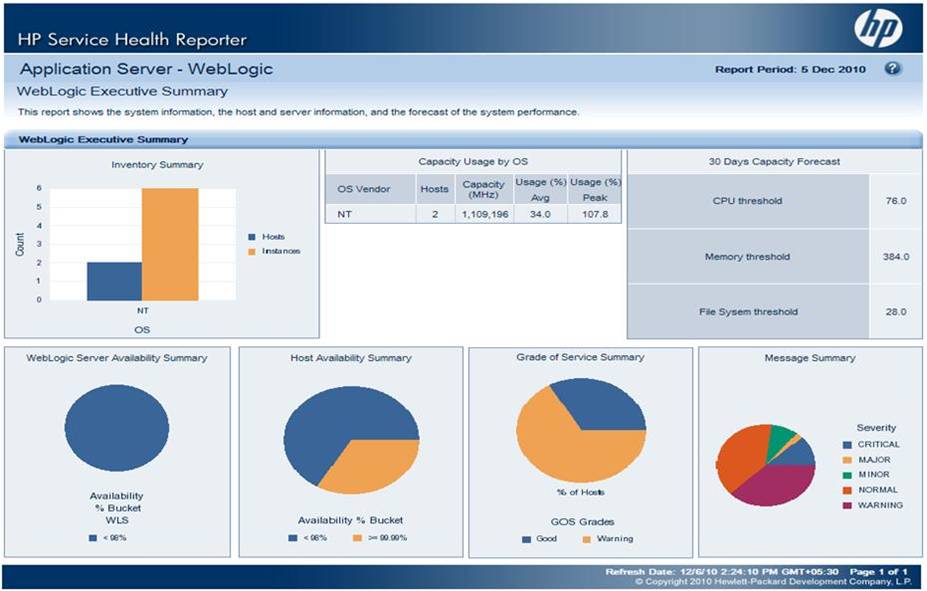Click the Application Server - WebLogic heading
The width and height of the screenshot is (927, 591).
click(146, 69)
